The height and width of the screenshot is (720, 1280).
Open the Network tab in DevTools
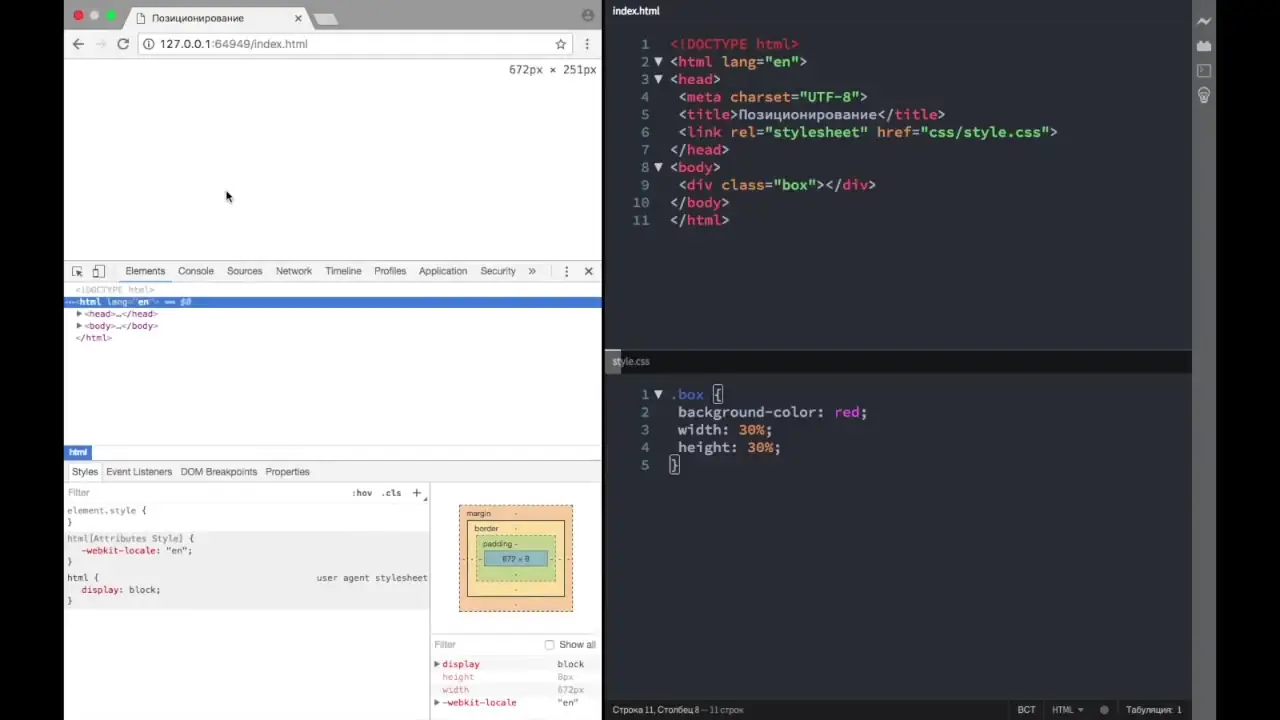pos(294,271)
